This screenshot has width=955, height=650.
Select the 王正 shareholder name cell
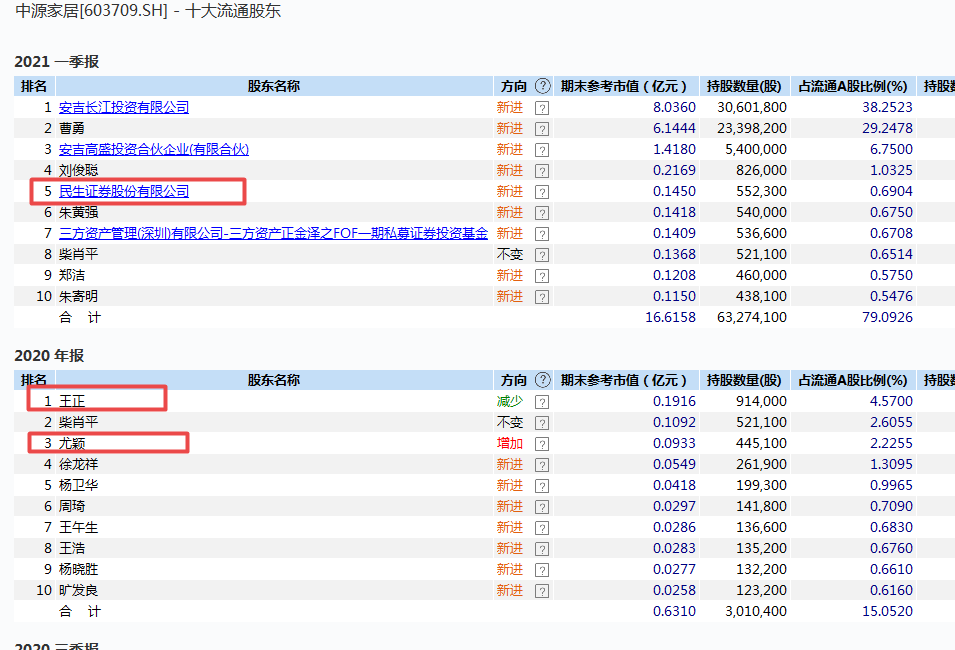(72, 402)
